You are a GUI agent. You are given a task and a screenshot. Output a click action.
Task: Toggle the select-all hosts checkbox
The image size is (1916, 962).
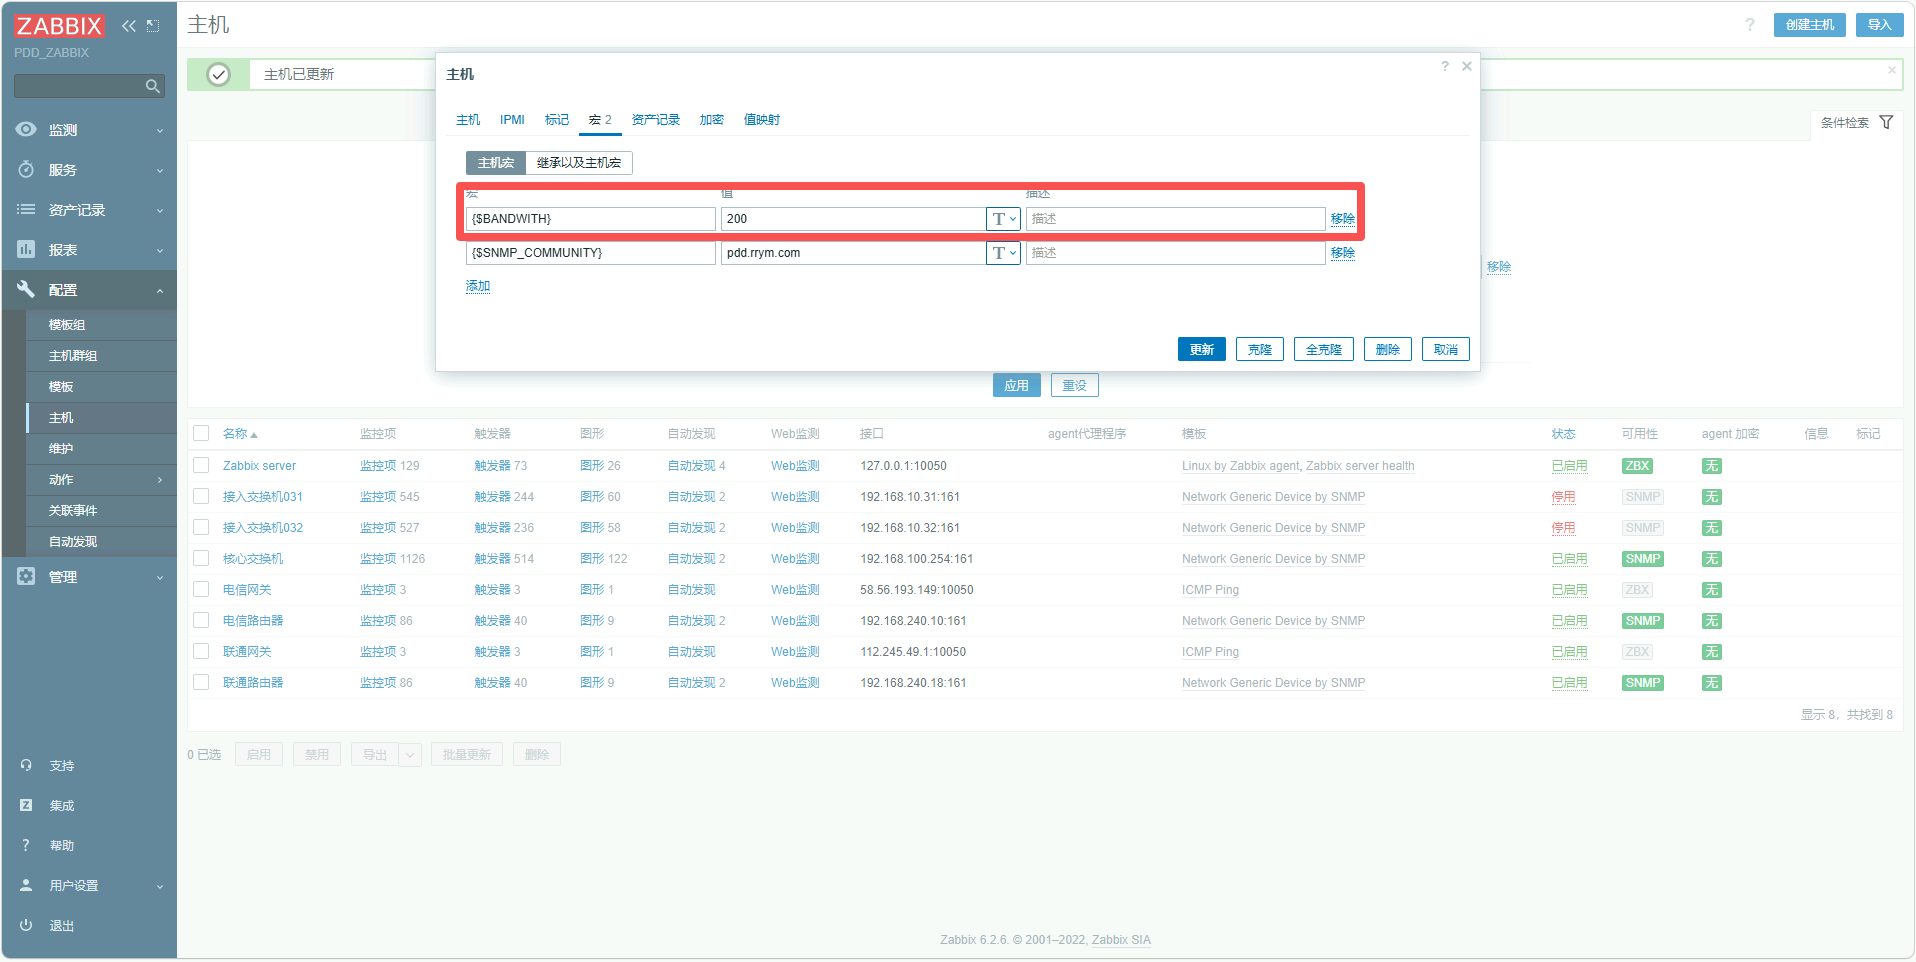point(201,434)
